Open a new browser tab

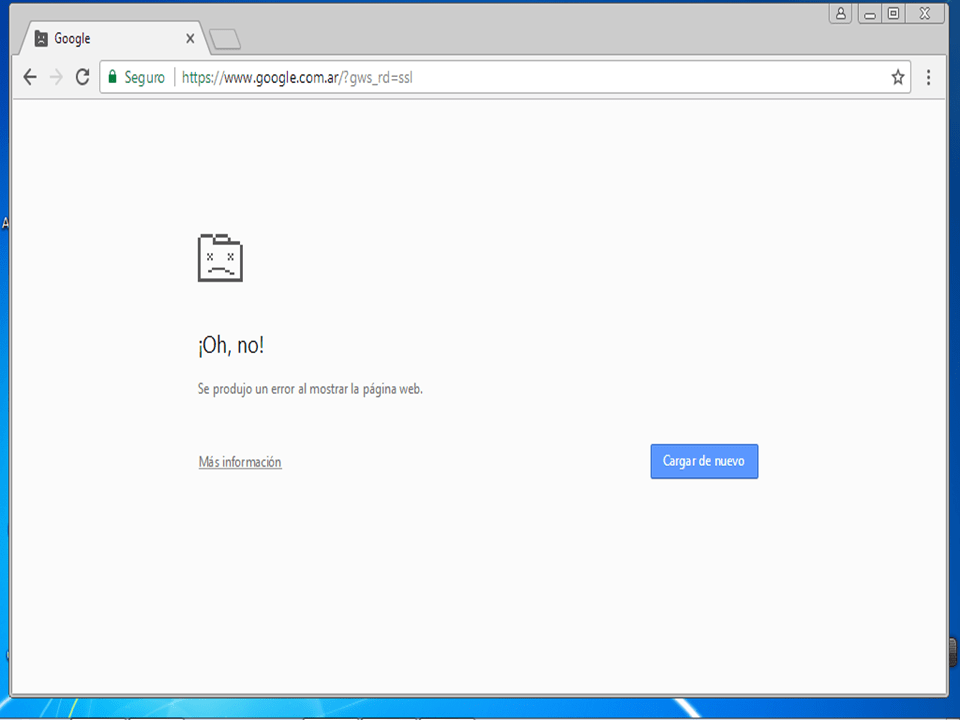pyautogui.click(x=224, y=40)
